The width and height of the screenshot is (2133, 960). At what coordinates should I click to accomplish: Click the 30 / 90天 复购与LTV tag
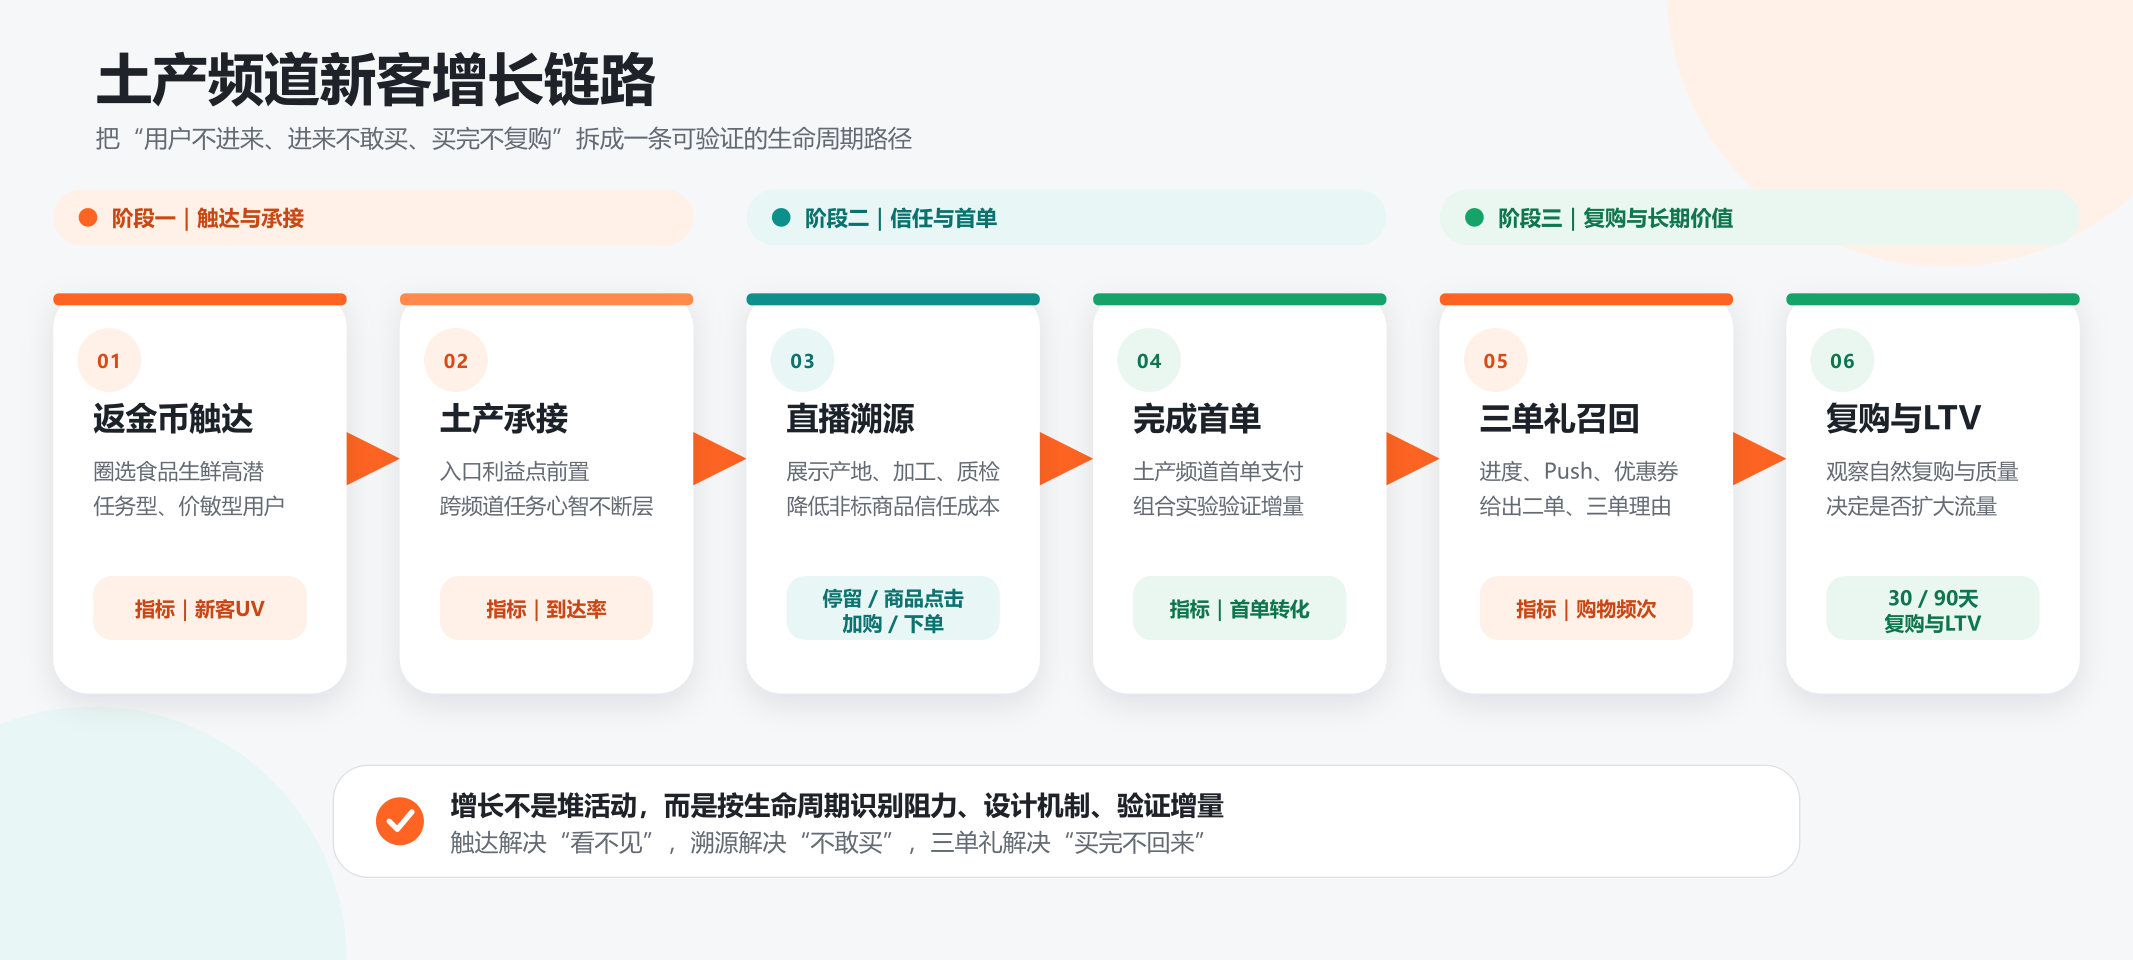point(1933,608)
